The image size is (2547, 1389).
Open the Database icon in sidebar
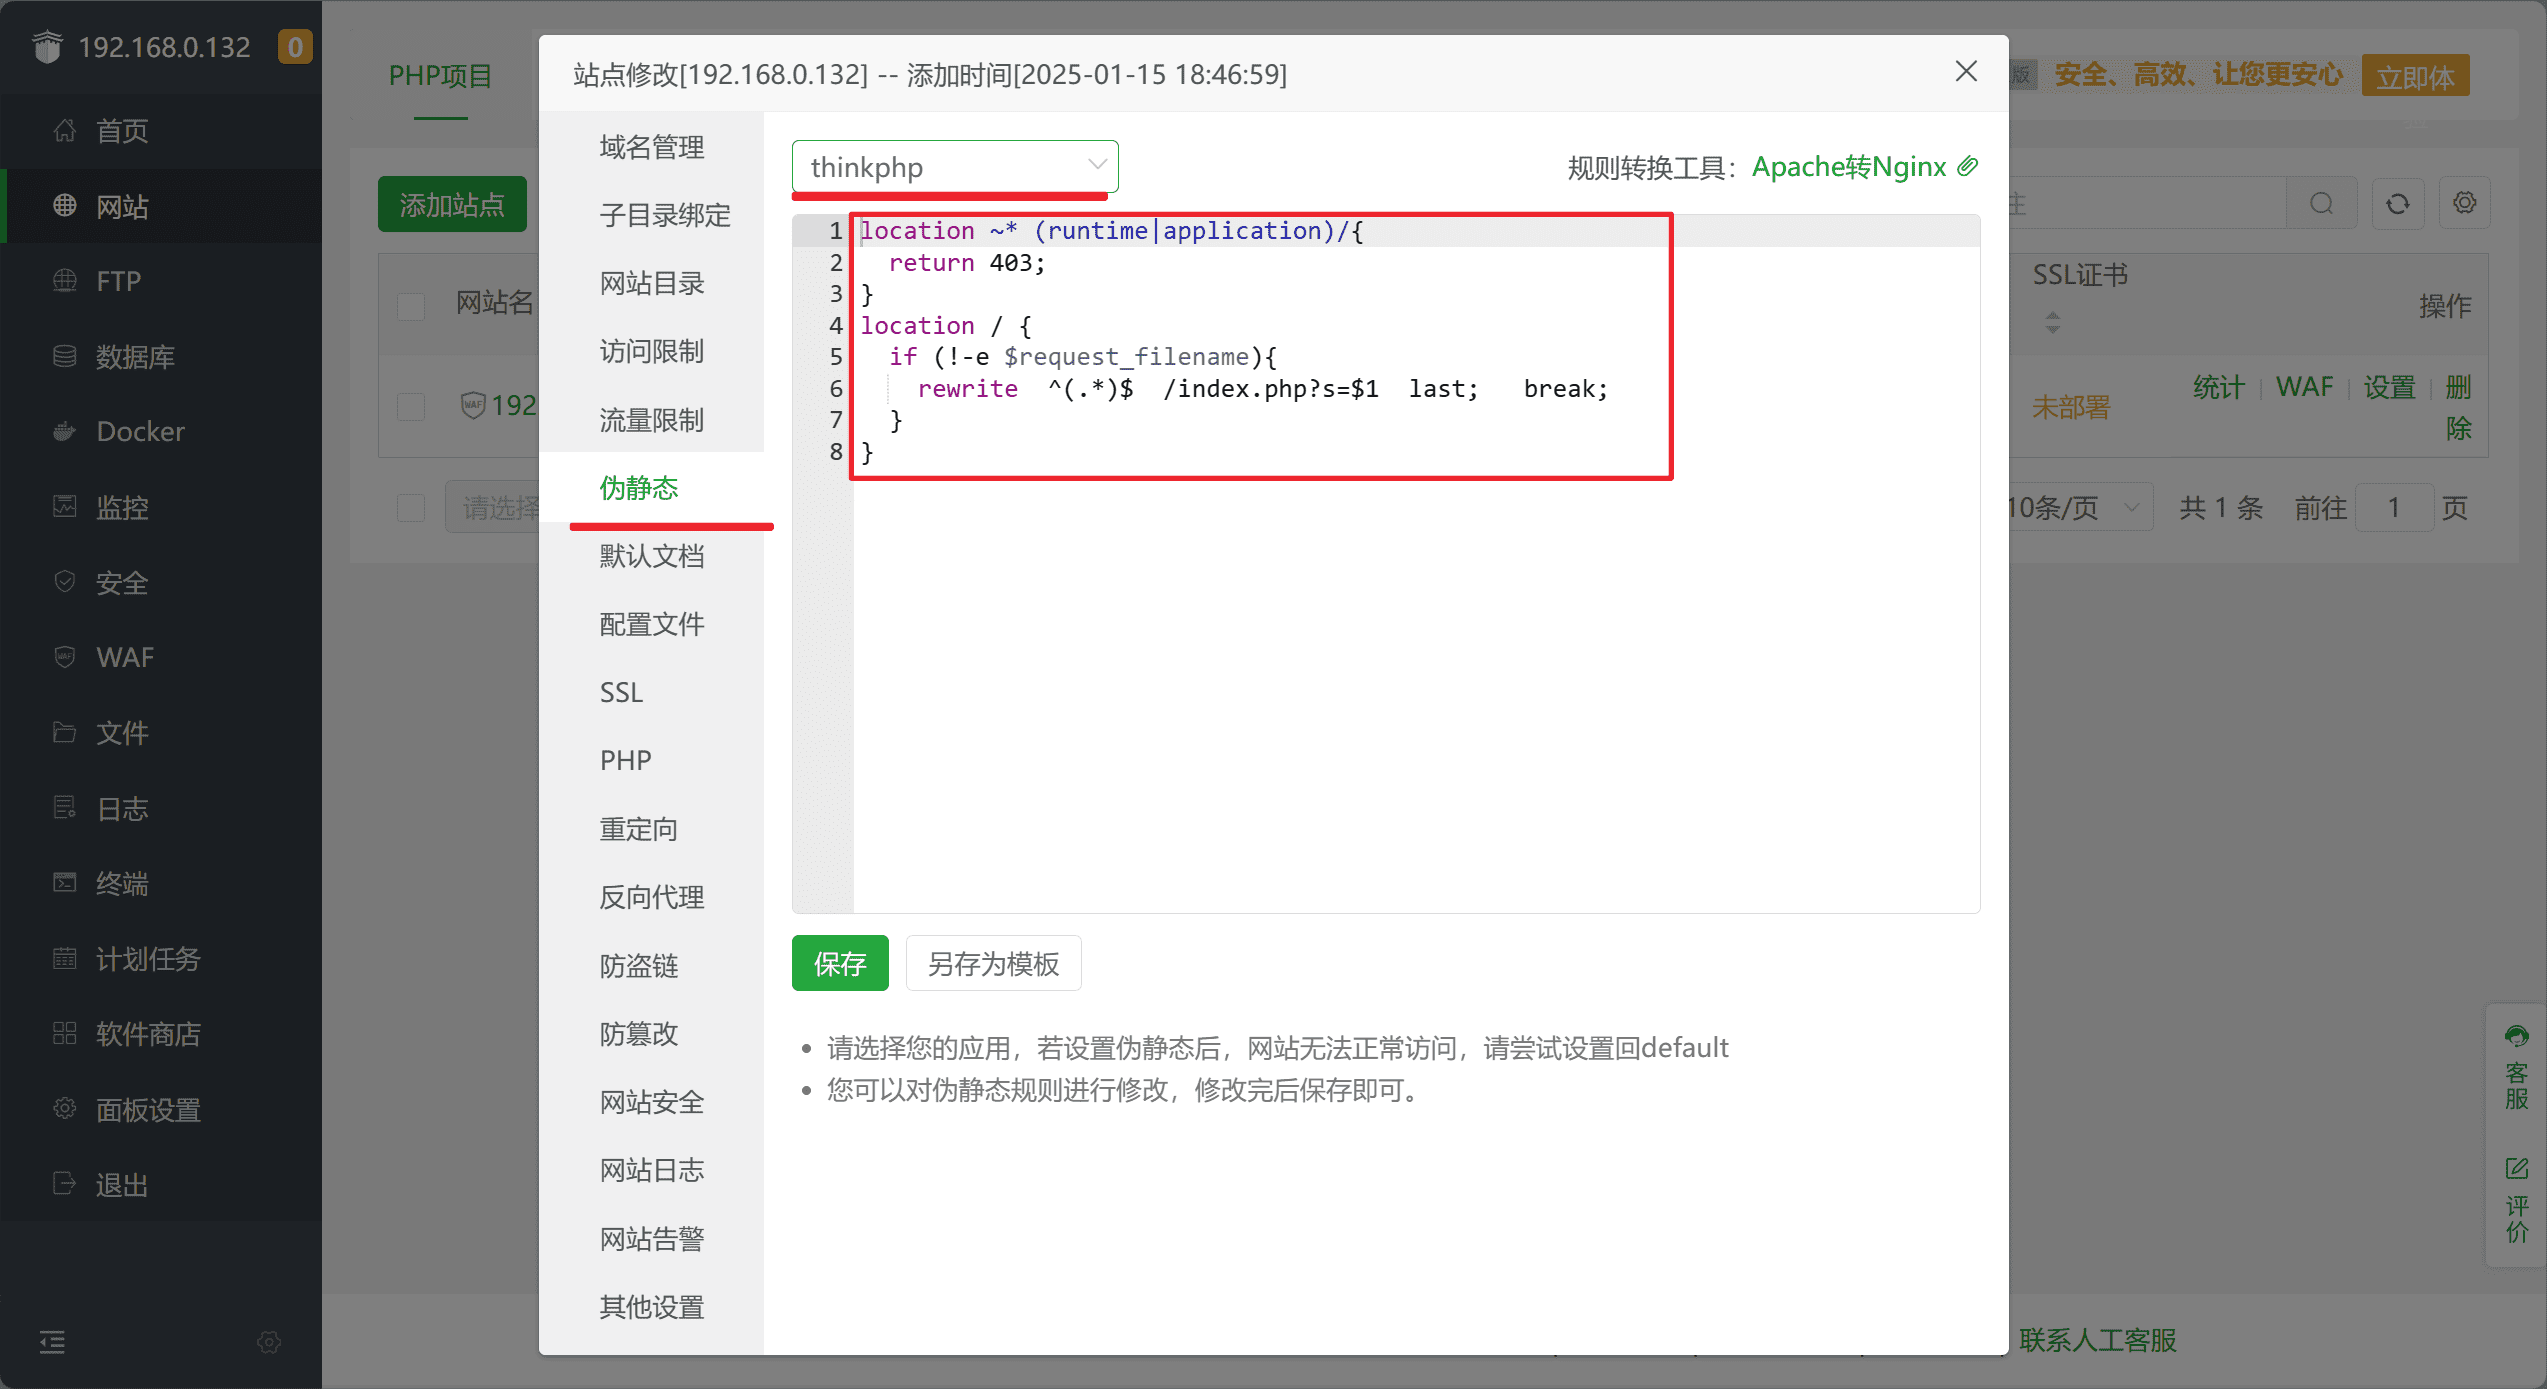tap(65, 356)
